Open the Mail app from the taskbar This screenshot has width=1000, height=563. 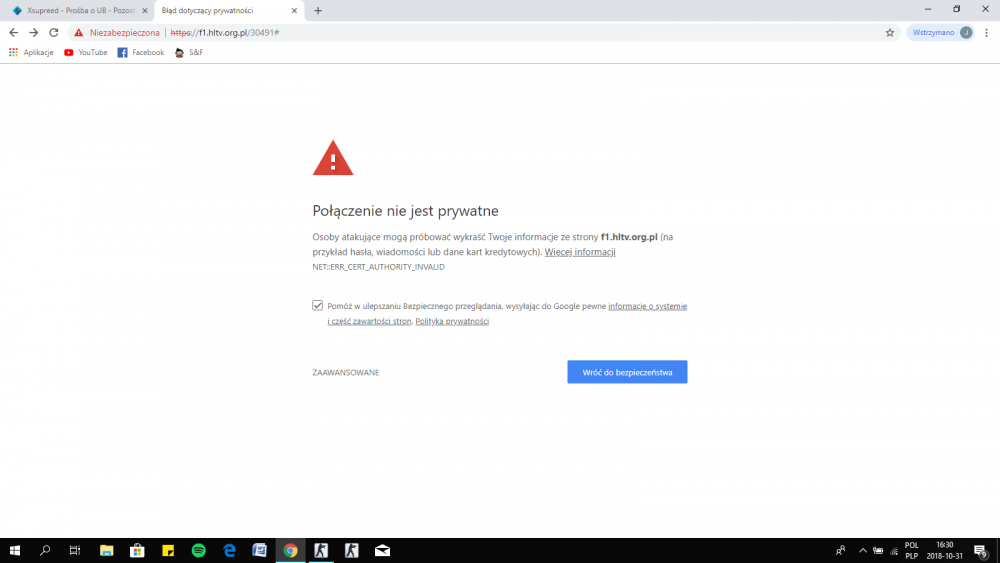pyautogui.click(x=382, y=550)
